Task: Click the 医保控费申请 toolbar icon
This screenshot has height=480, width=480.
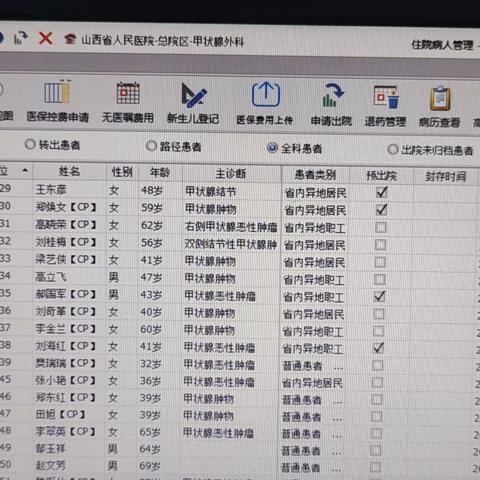Action: 58,92
